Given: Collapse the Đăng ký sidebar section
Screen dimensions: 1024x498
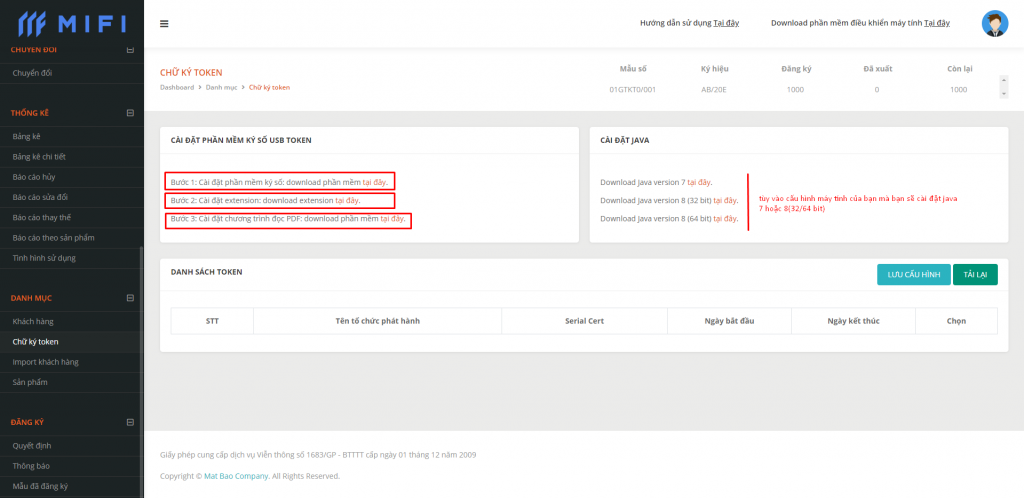Looking at the screenshot, I should [130, 423].
